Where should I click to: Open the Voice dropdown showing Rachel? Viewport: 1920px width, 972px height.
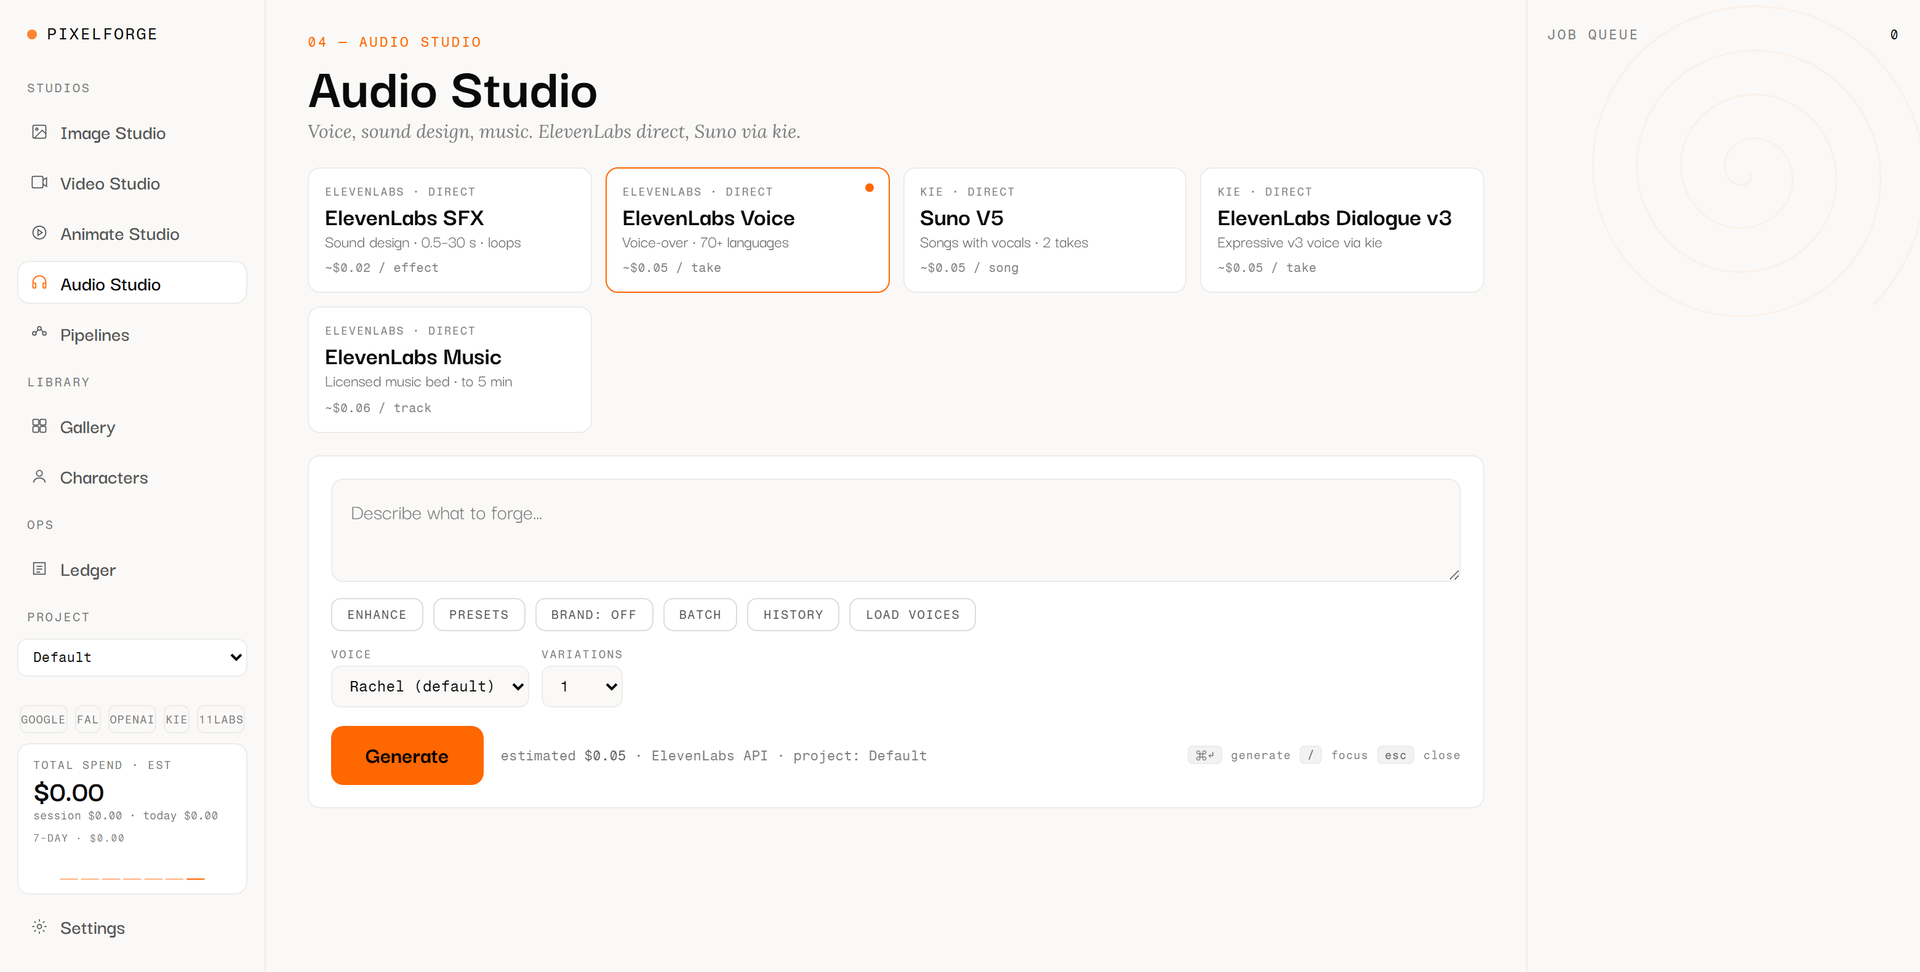(430, 687)
